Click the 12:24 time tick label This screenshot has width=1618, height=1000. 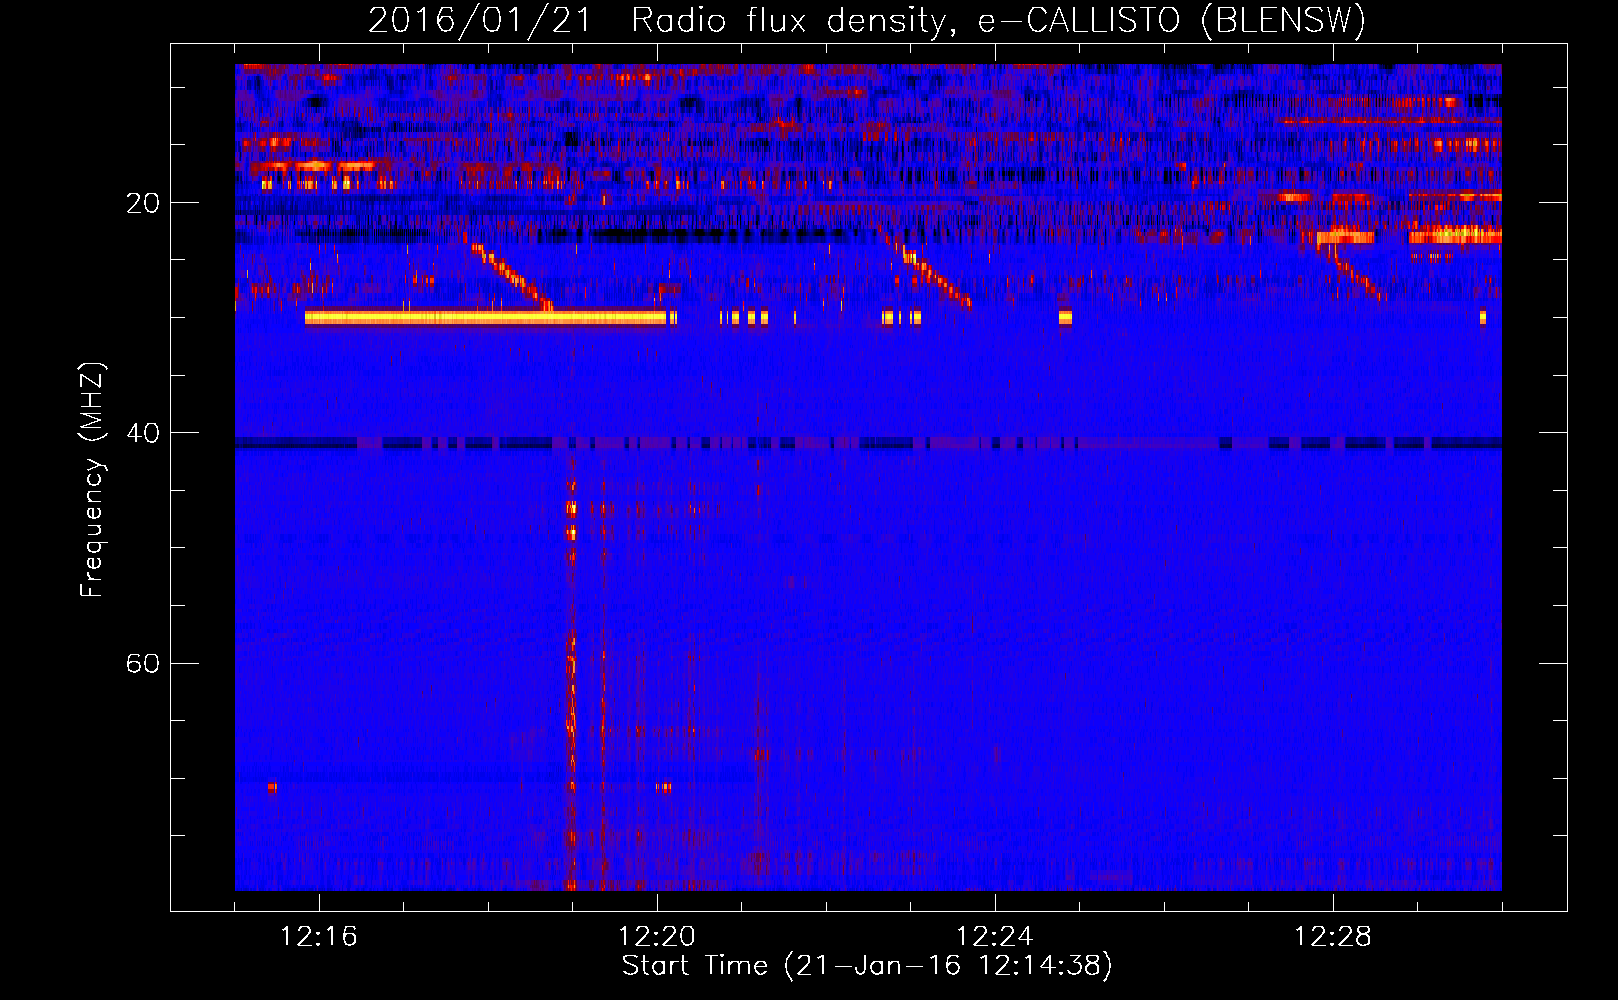click(995, 937)
